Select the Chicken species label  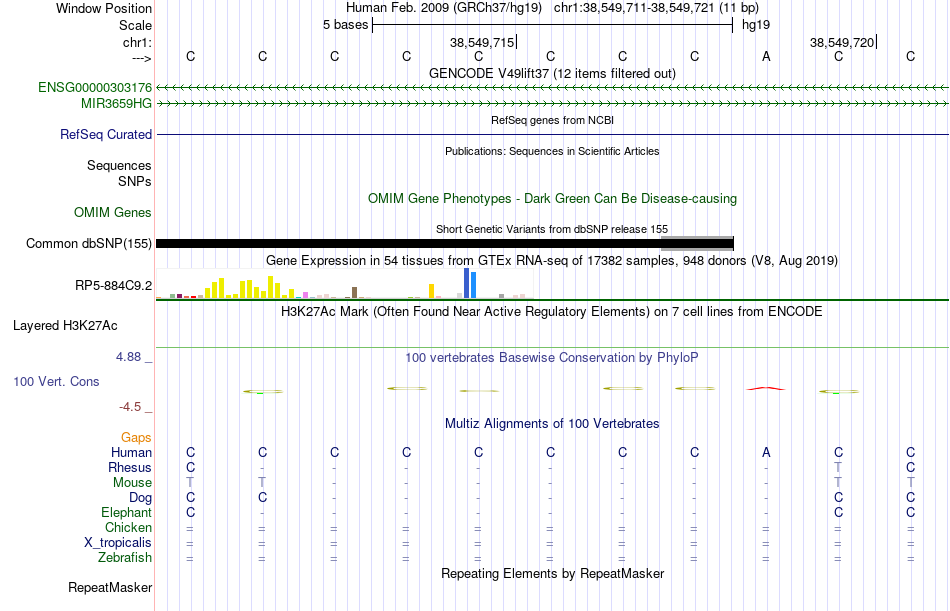click(128, 527)
